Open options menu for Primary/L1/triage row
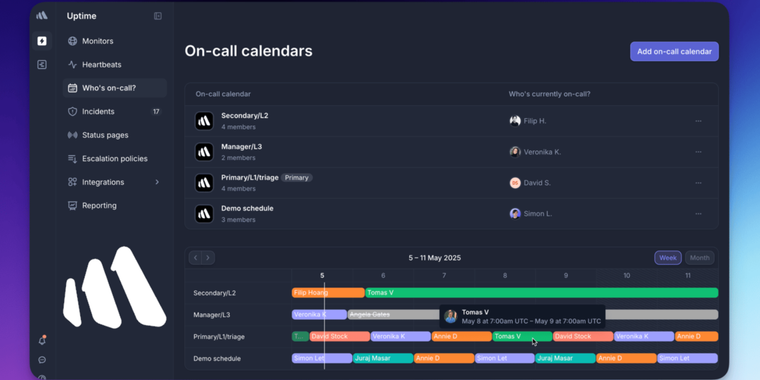The width and height of the screenshot is (760, 380). (698, 183)
